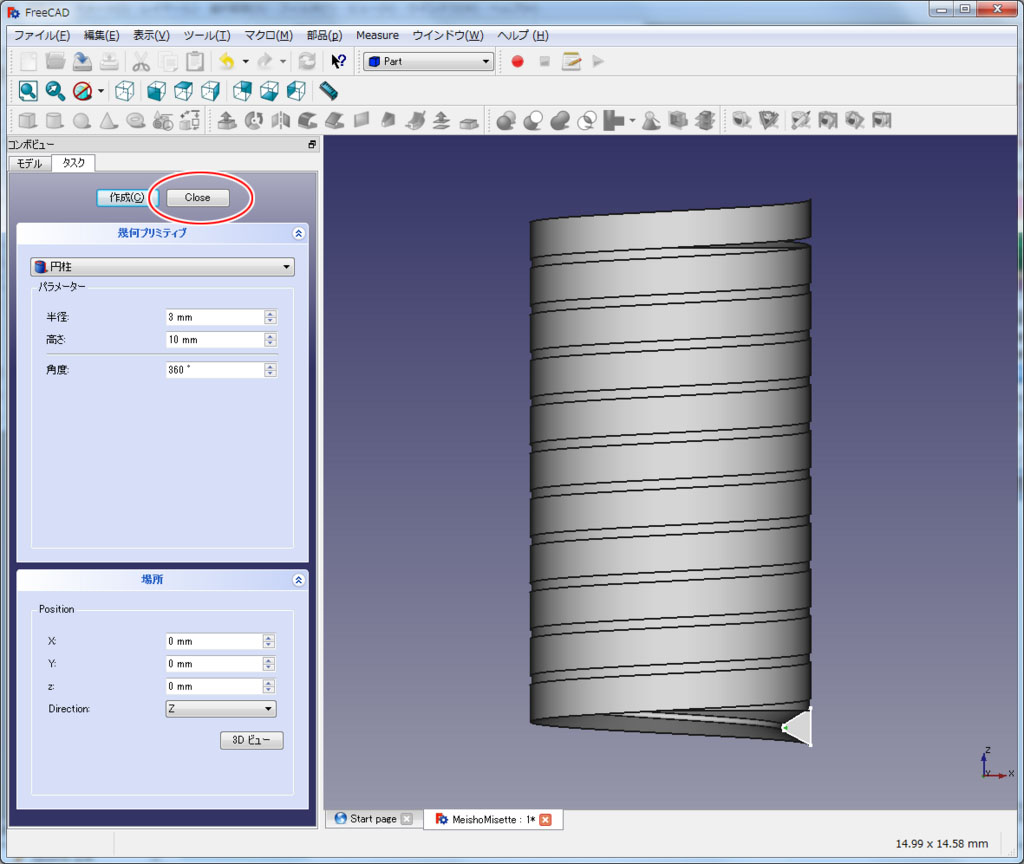Screen dimensions: 1024x864
Task: Switch to axonometric view cube icon
Action: click(124, 91)
